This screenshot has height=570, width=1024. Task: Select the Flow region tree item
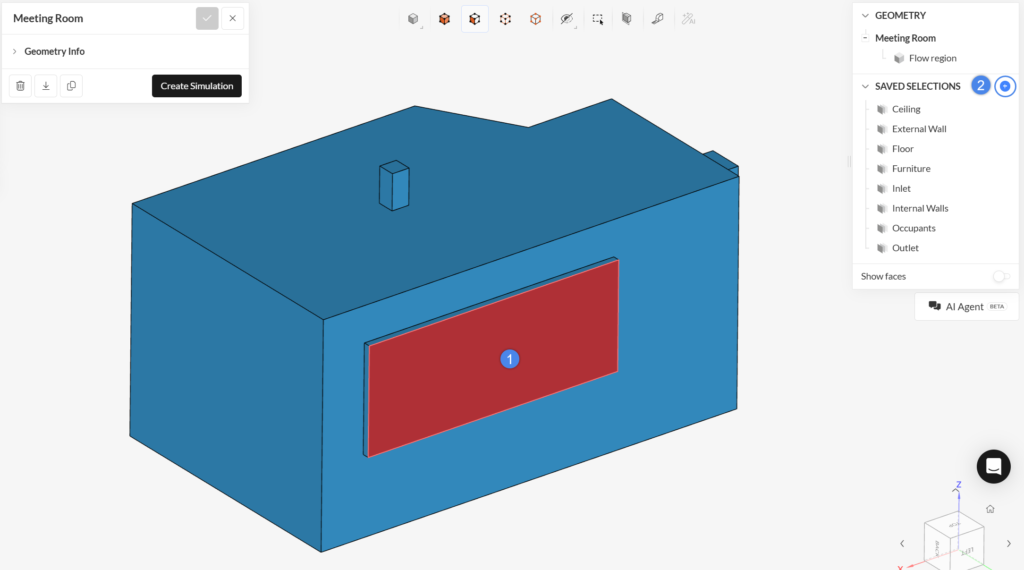(x=932, y=58)
